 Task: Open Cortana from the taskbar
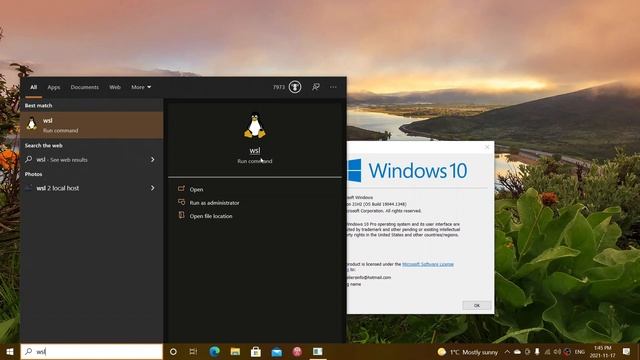[173, 351]
